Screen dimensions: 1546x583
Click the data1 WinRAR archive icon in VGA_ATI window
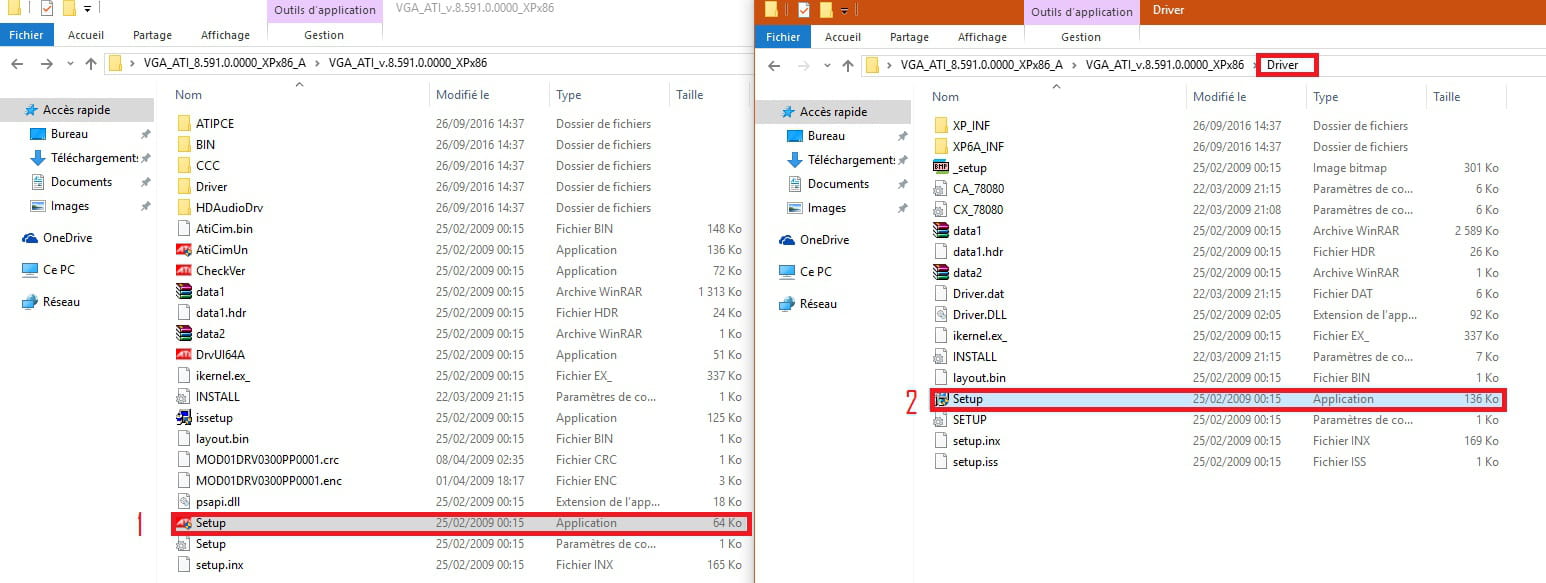point(183,292)
